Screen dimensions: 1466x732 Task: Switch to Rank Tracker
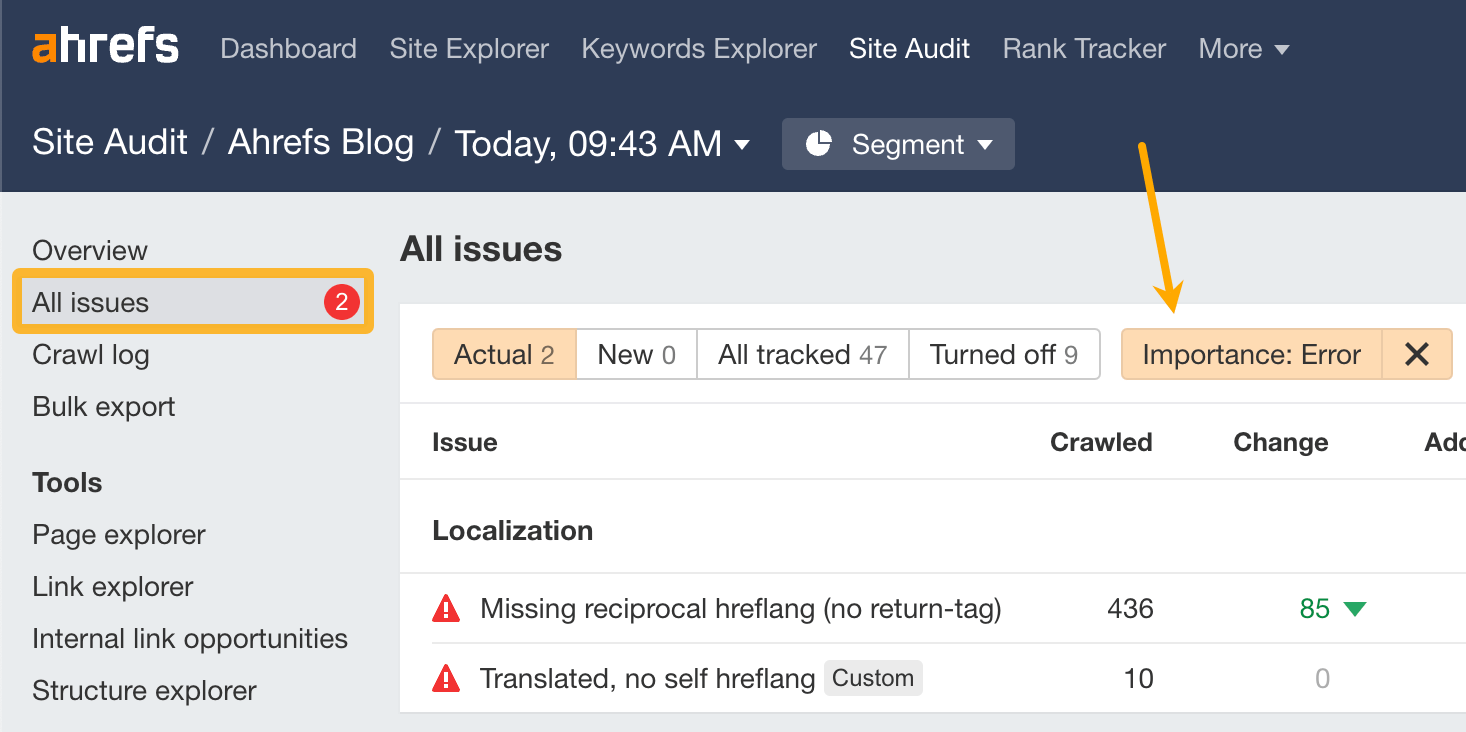click(1083, 48)
